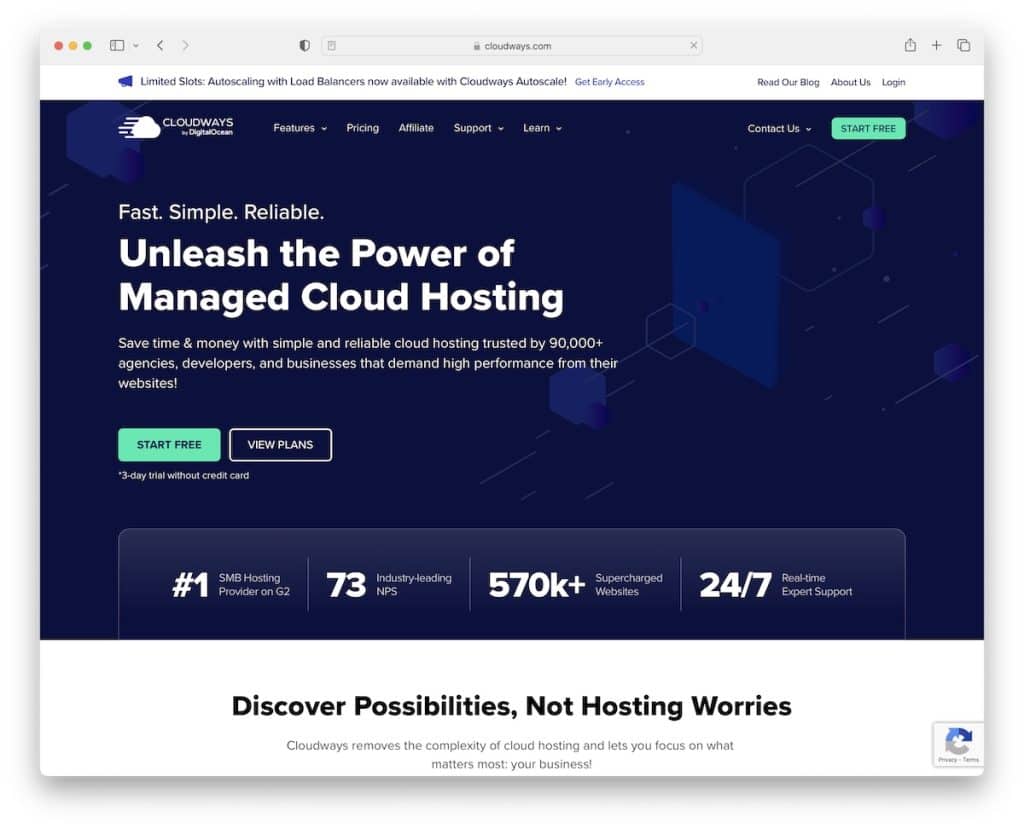Viewport: 1024px width, 829px height.
Task: Open the About Us link
Action: click(x=850, y=82)
